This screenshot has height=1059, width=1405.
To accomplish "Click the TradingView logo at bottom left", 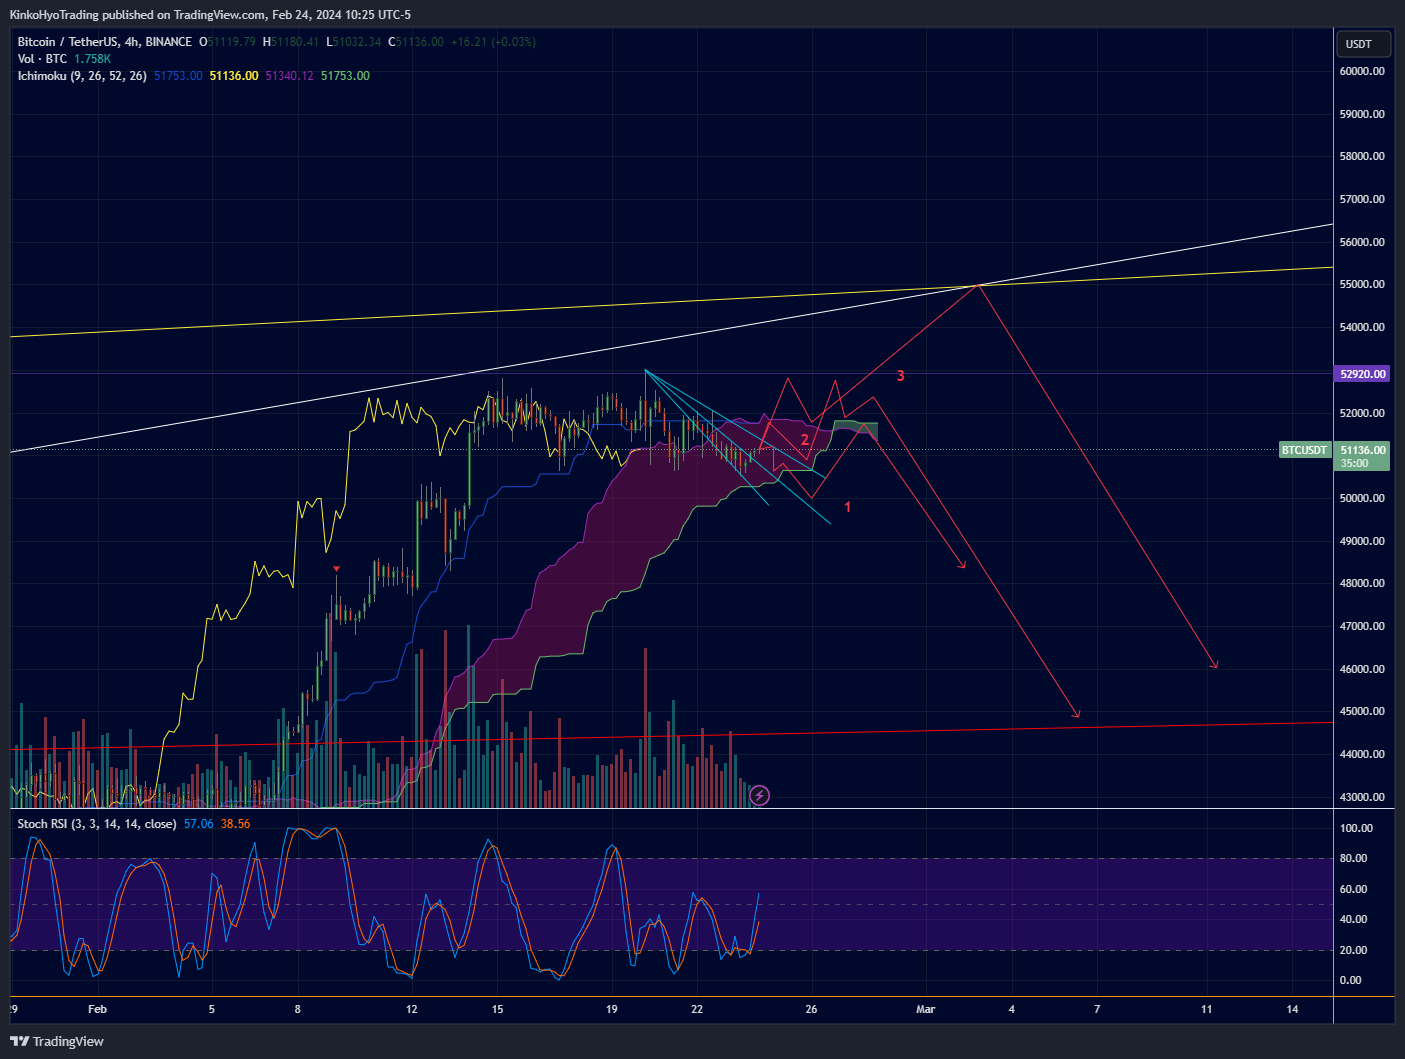I will [57, 1041].
